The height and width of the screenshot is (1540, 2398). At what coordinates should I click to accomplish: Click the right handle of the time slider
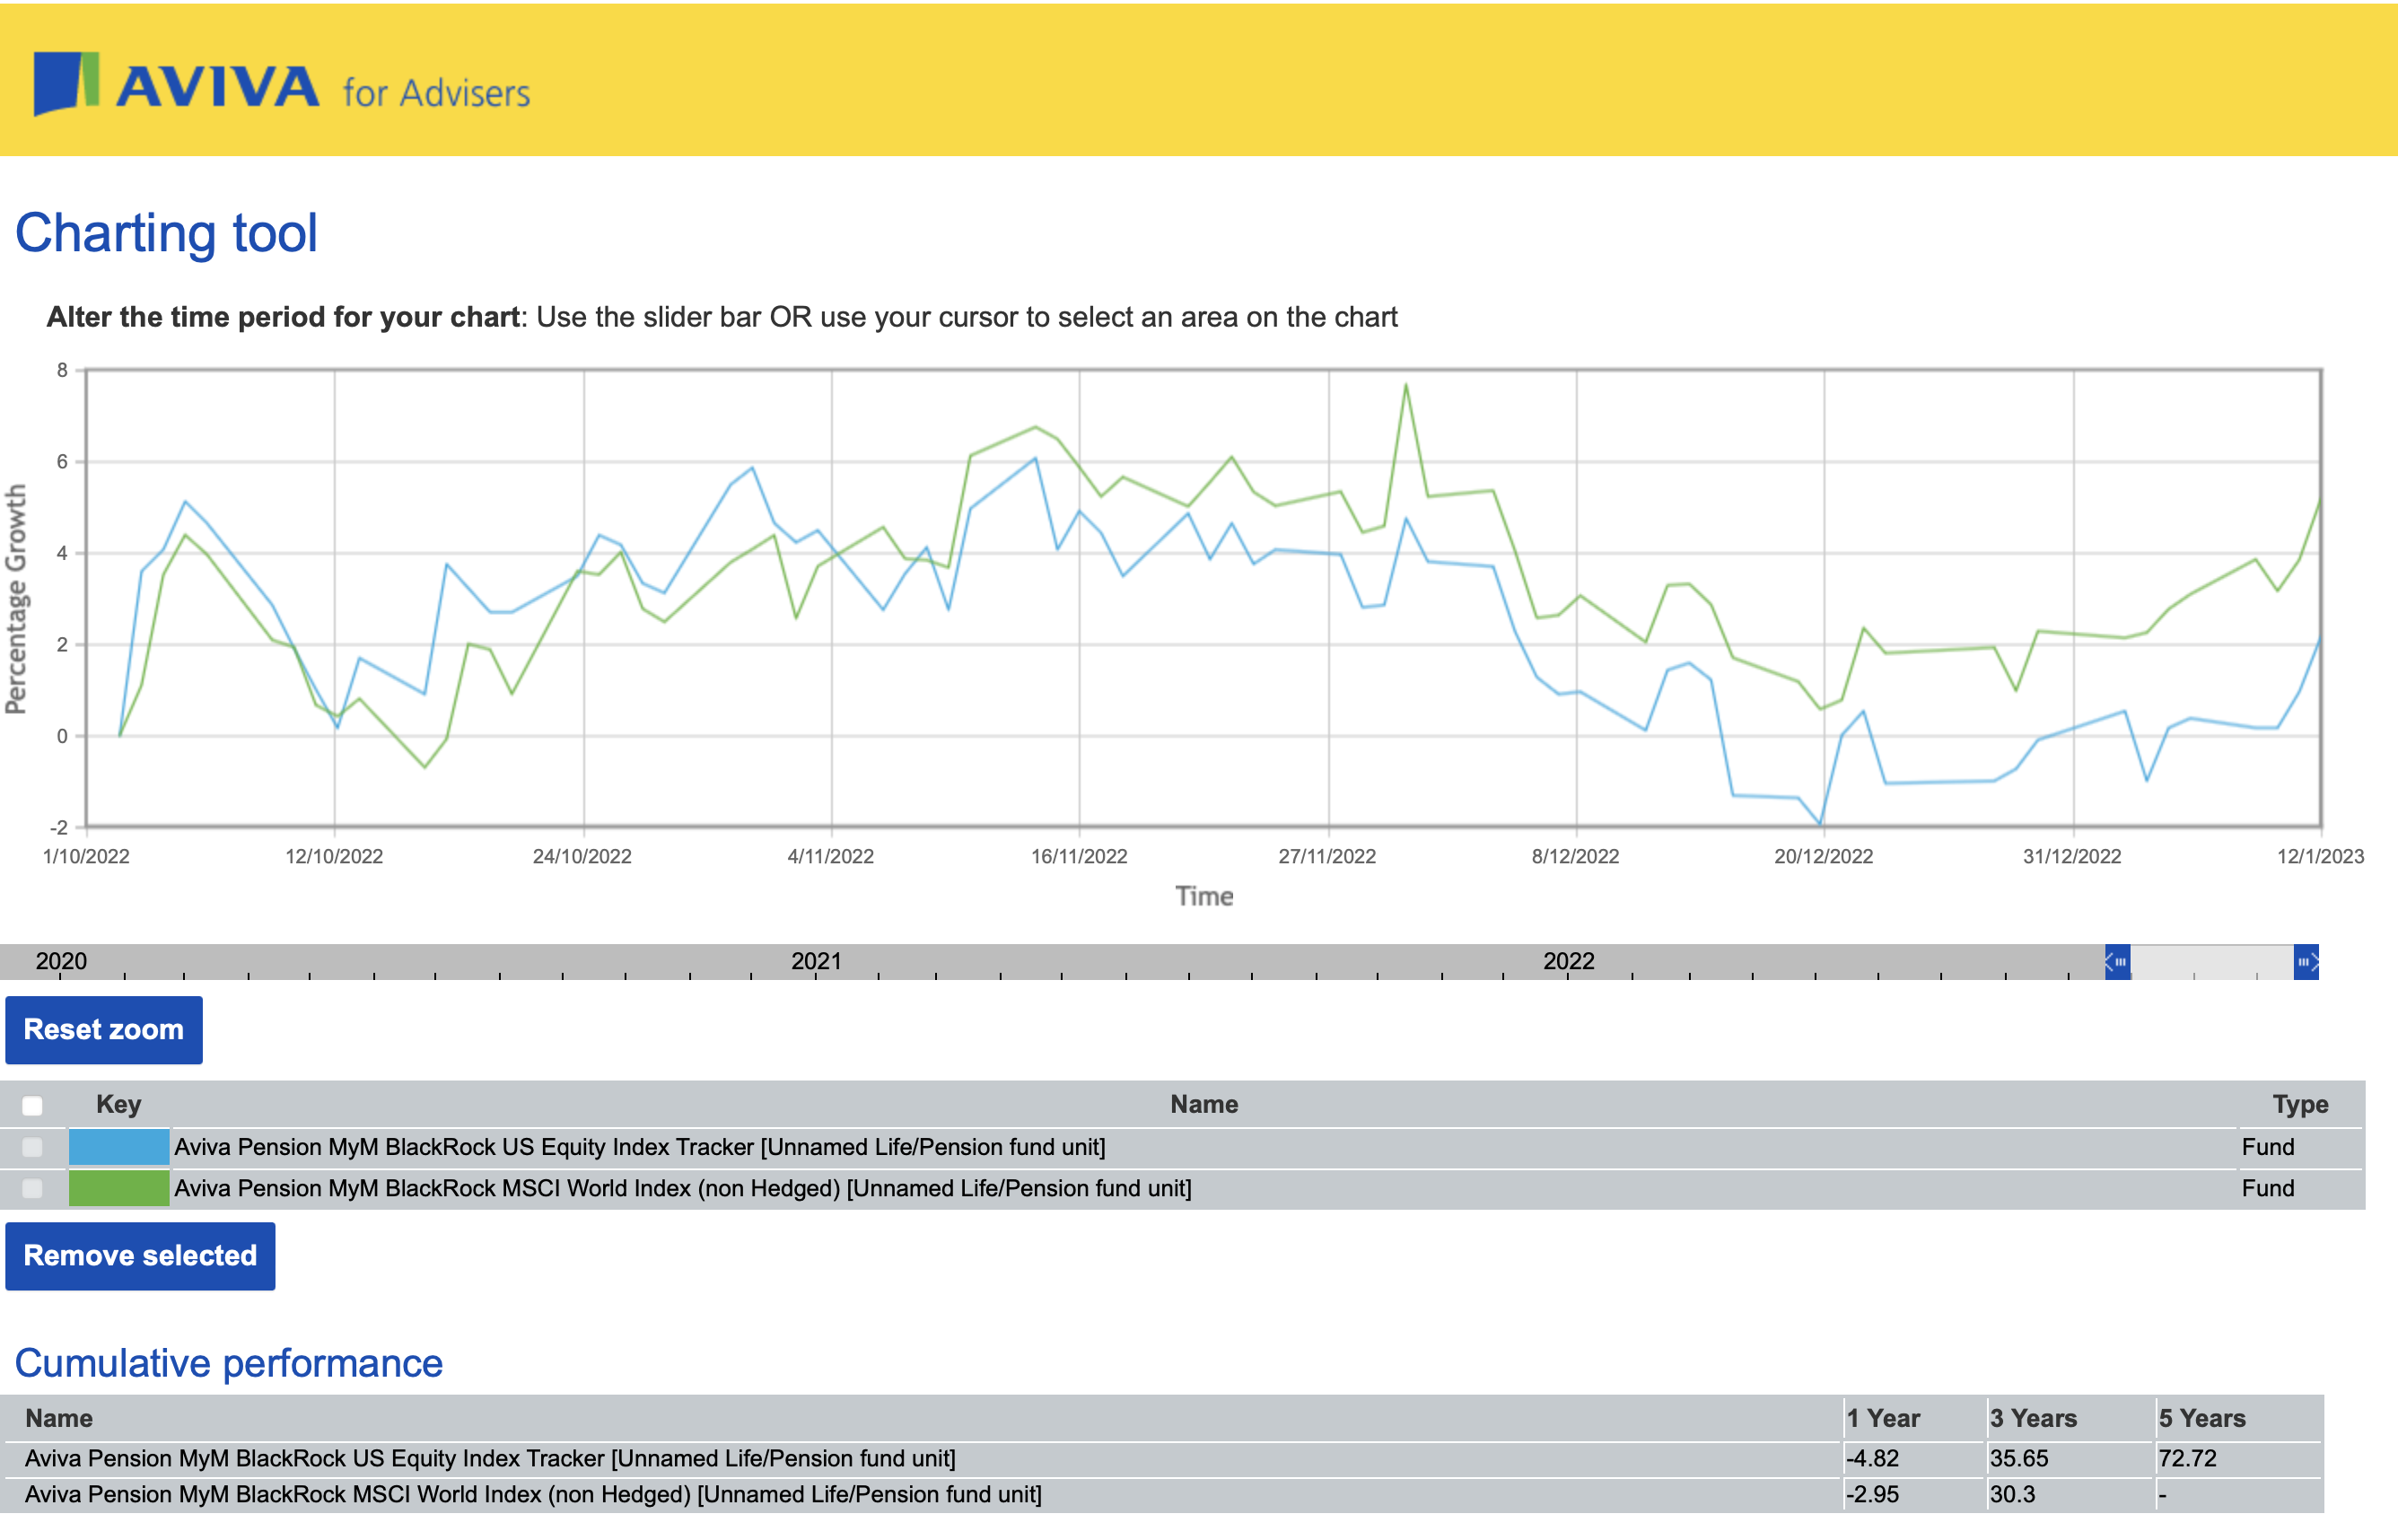point(2306,962)
